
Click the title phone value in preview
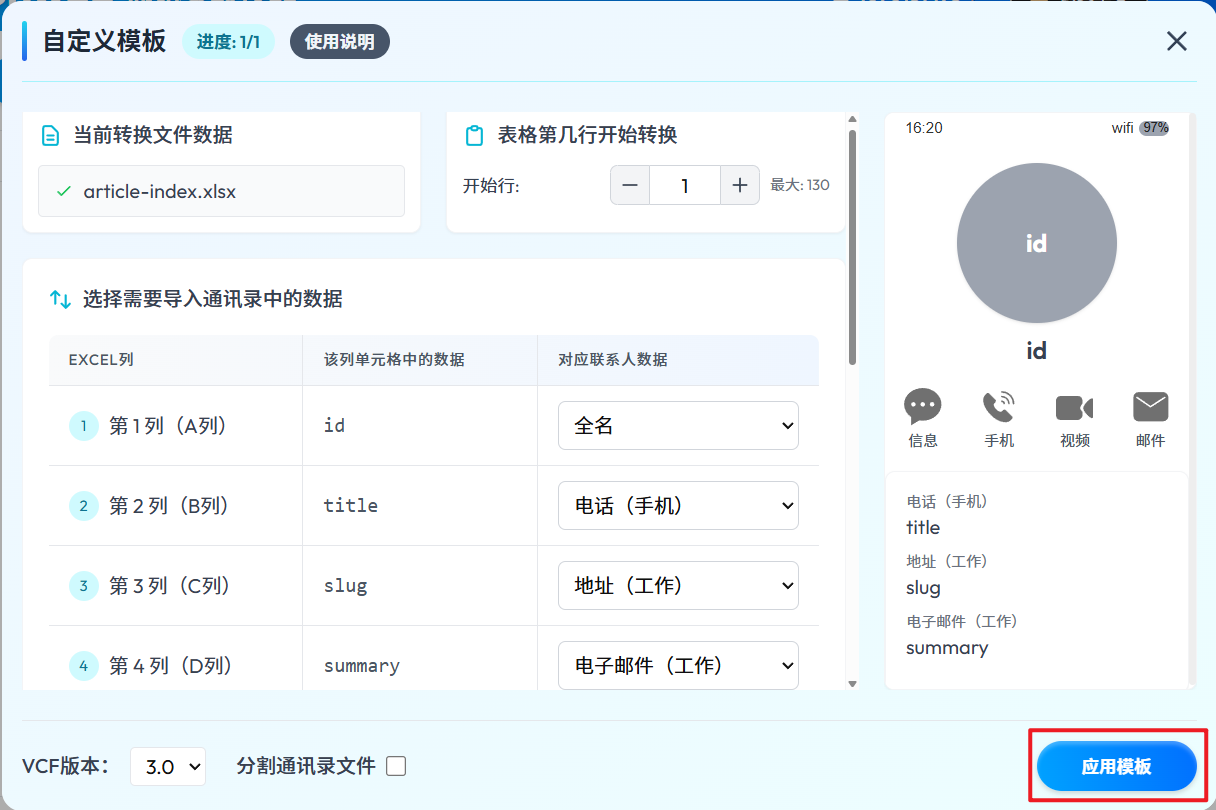tap(923, 527)
